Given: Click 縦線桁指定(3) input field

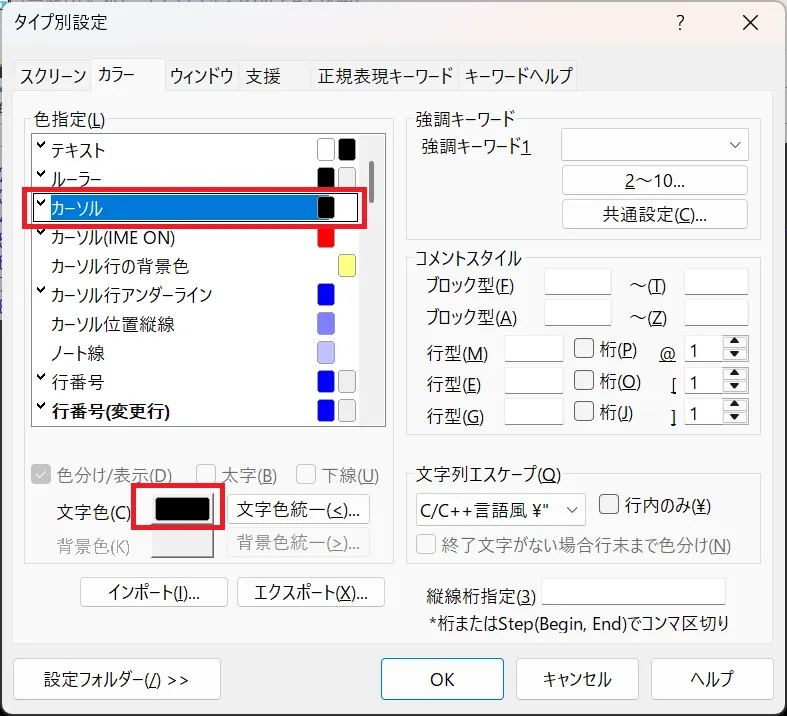Looking at the screenshot, I should [633, 593].
